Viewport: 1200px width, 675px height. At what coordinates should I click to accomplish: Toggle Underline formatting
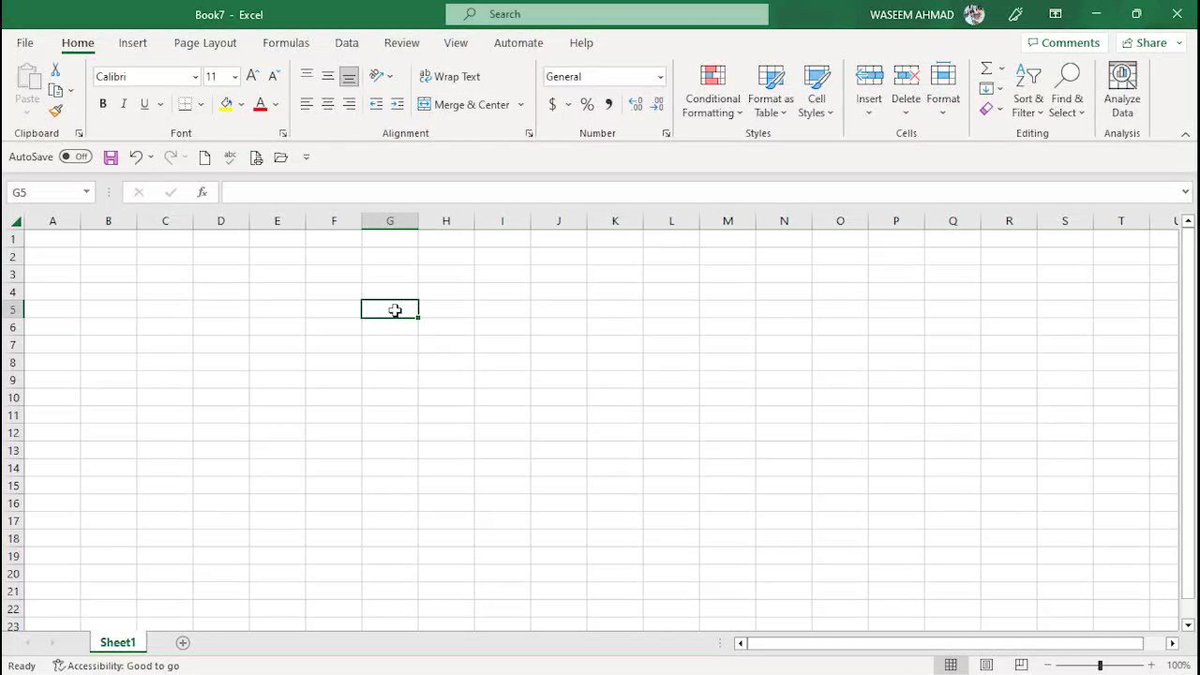145,104
